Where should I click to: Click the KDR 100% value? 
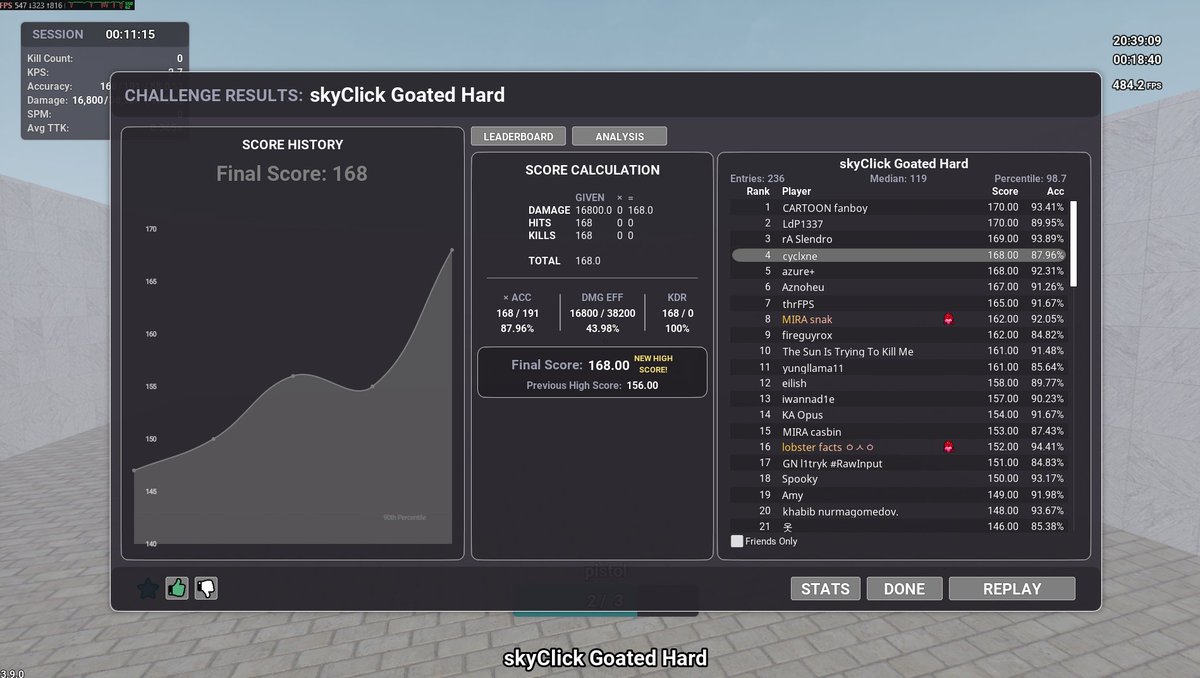point(677,328)
